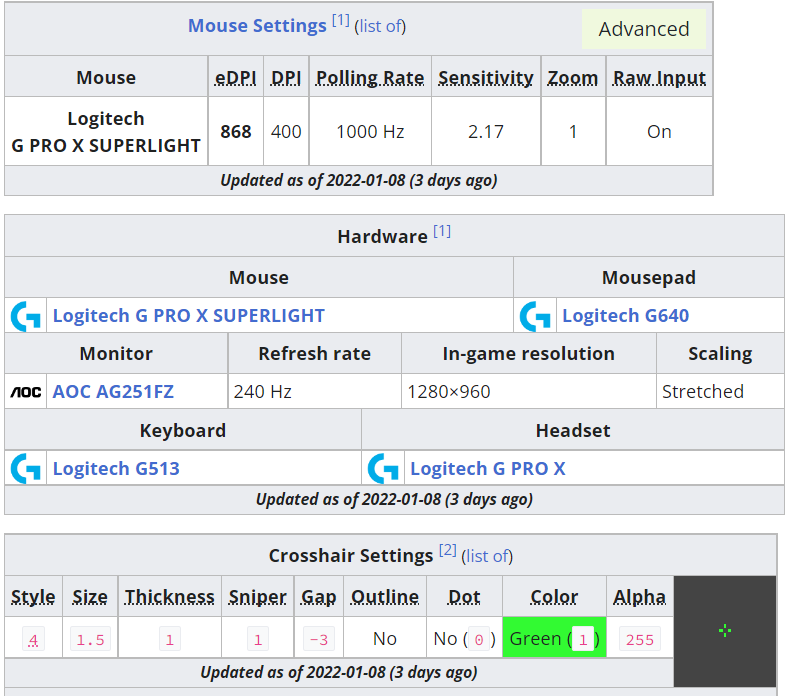791x696 pixels.
Task: Click the DPI value 400
Action: pyautogui.click(x=286, y=132)
